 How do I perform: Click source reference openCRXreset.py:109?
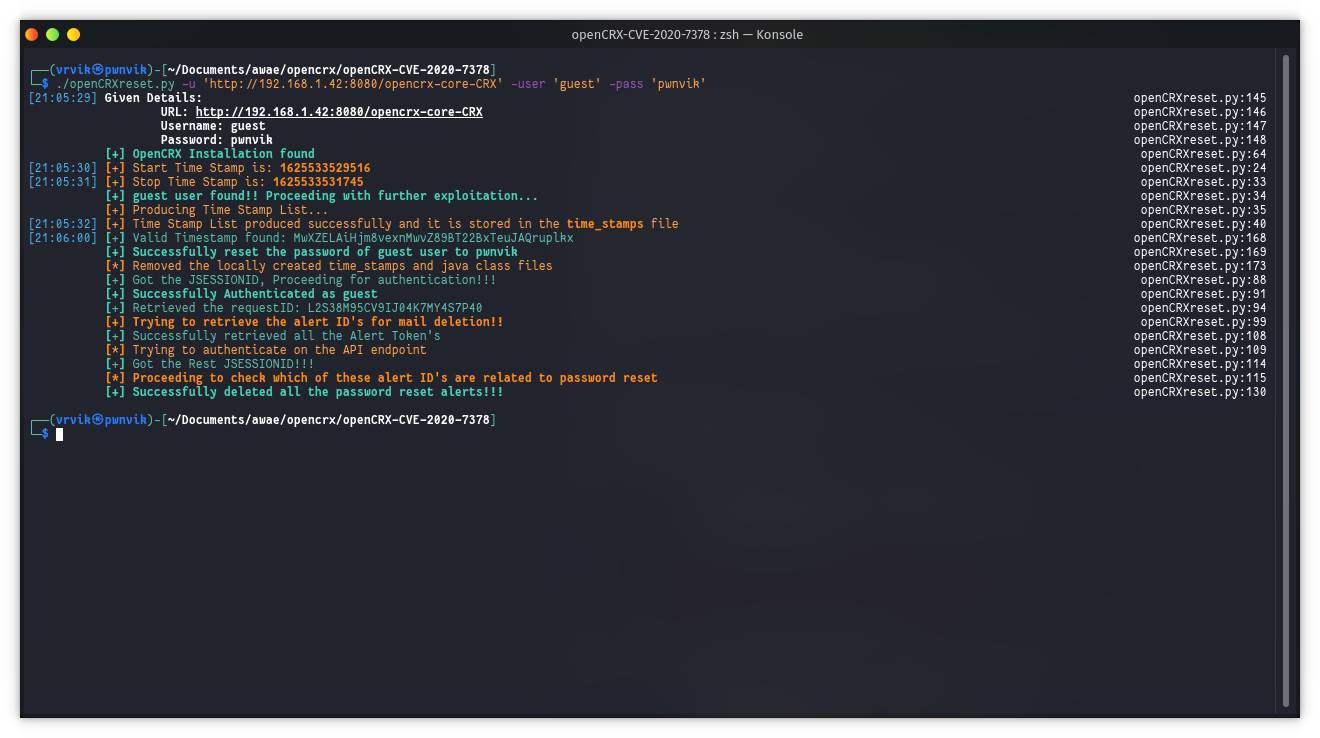point(1200,350)
